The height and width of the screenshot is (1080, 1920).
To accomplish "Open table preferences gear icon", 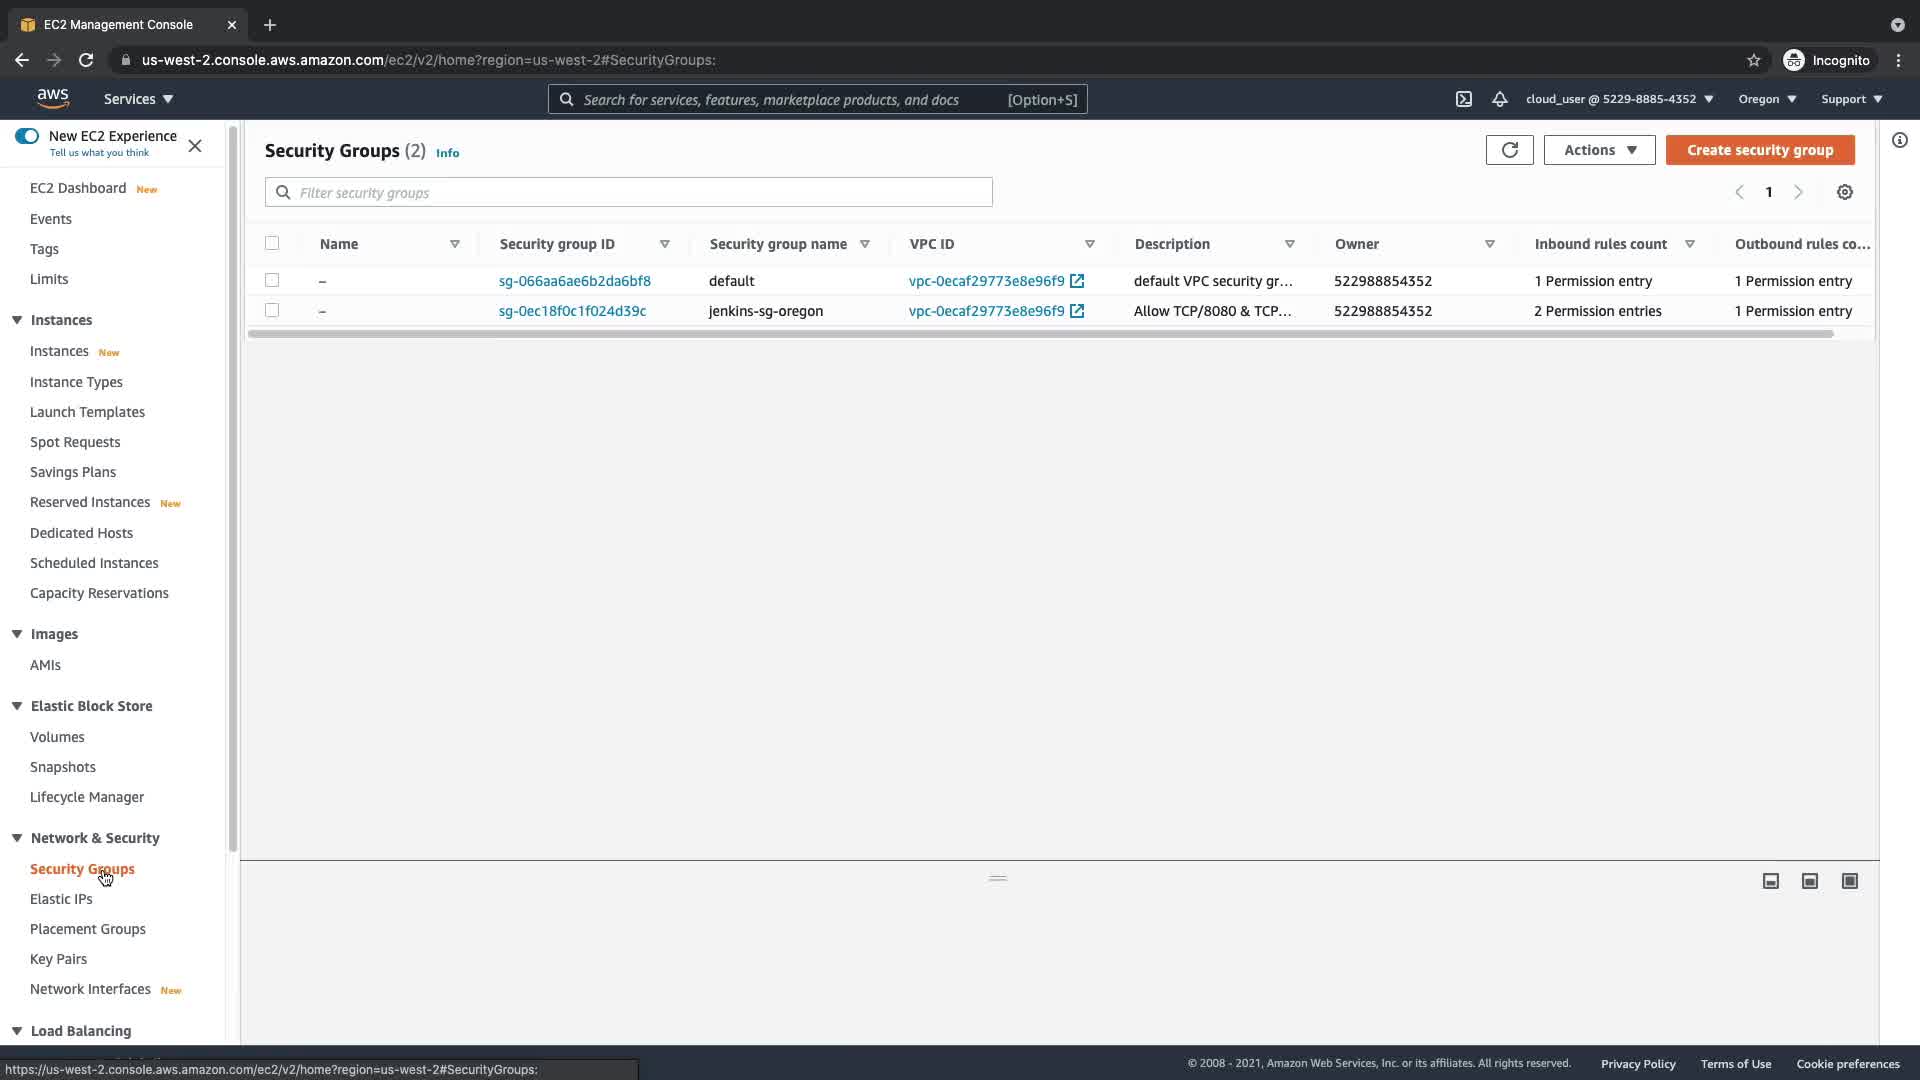I will 1844,192.
